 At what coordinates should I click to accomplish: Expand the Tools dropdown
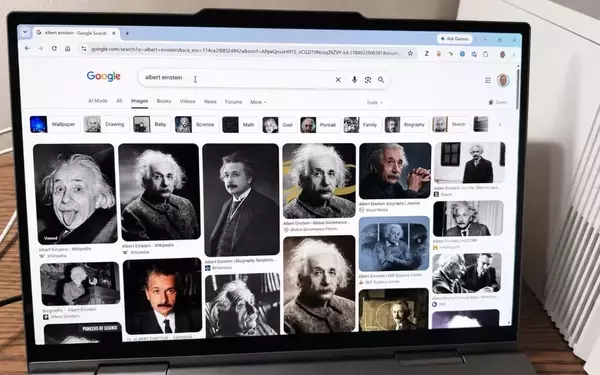[375, 103]
